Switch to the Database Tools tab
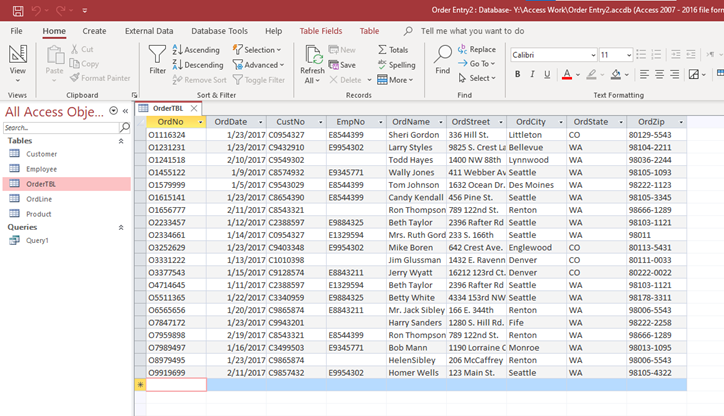This screenshot has height=416, width=724. [x=219, y=31]
